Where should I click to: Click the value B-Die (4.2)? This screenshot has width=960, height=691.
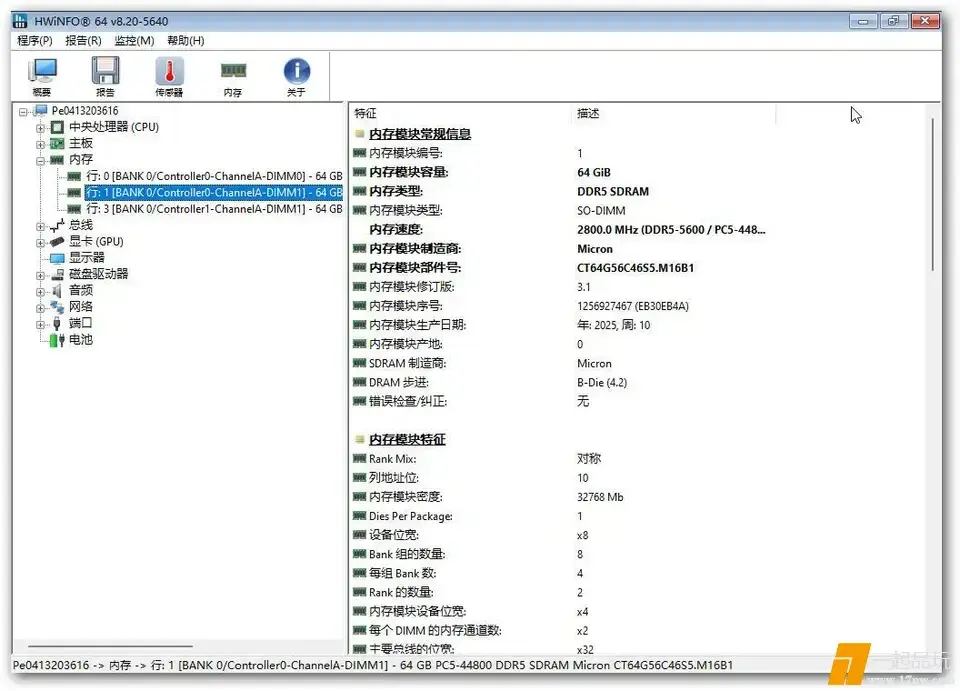click(x=602, y=383)
